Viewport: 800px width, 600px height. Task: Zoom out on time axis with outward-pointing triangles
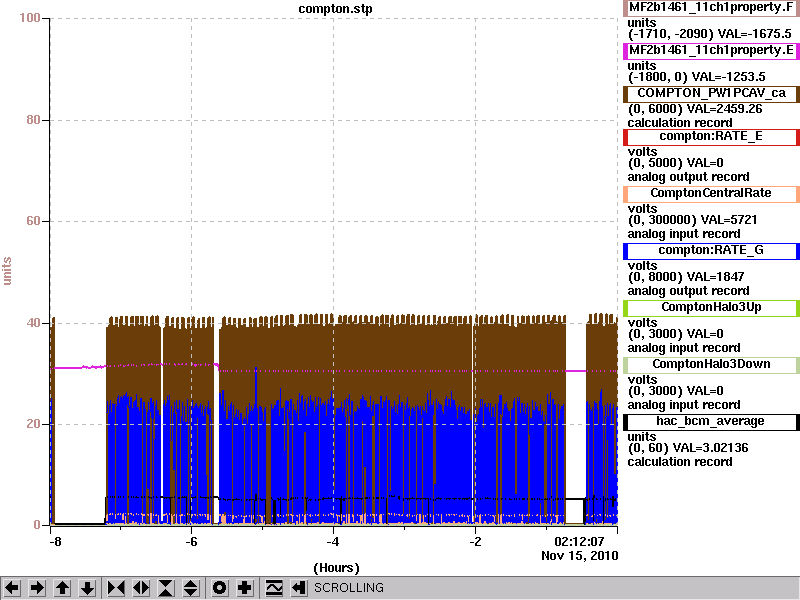(141, 588)
